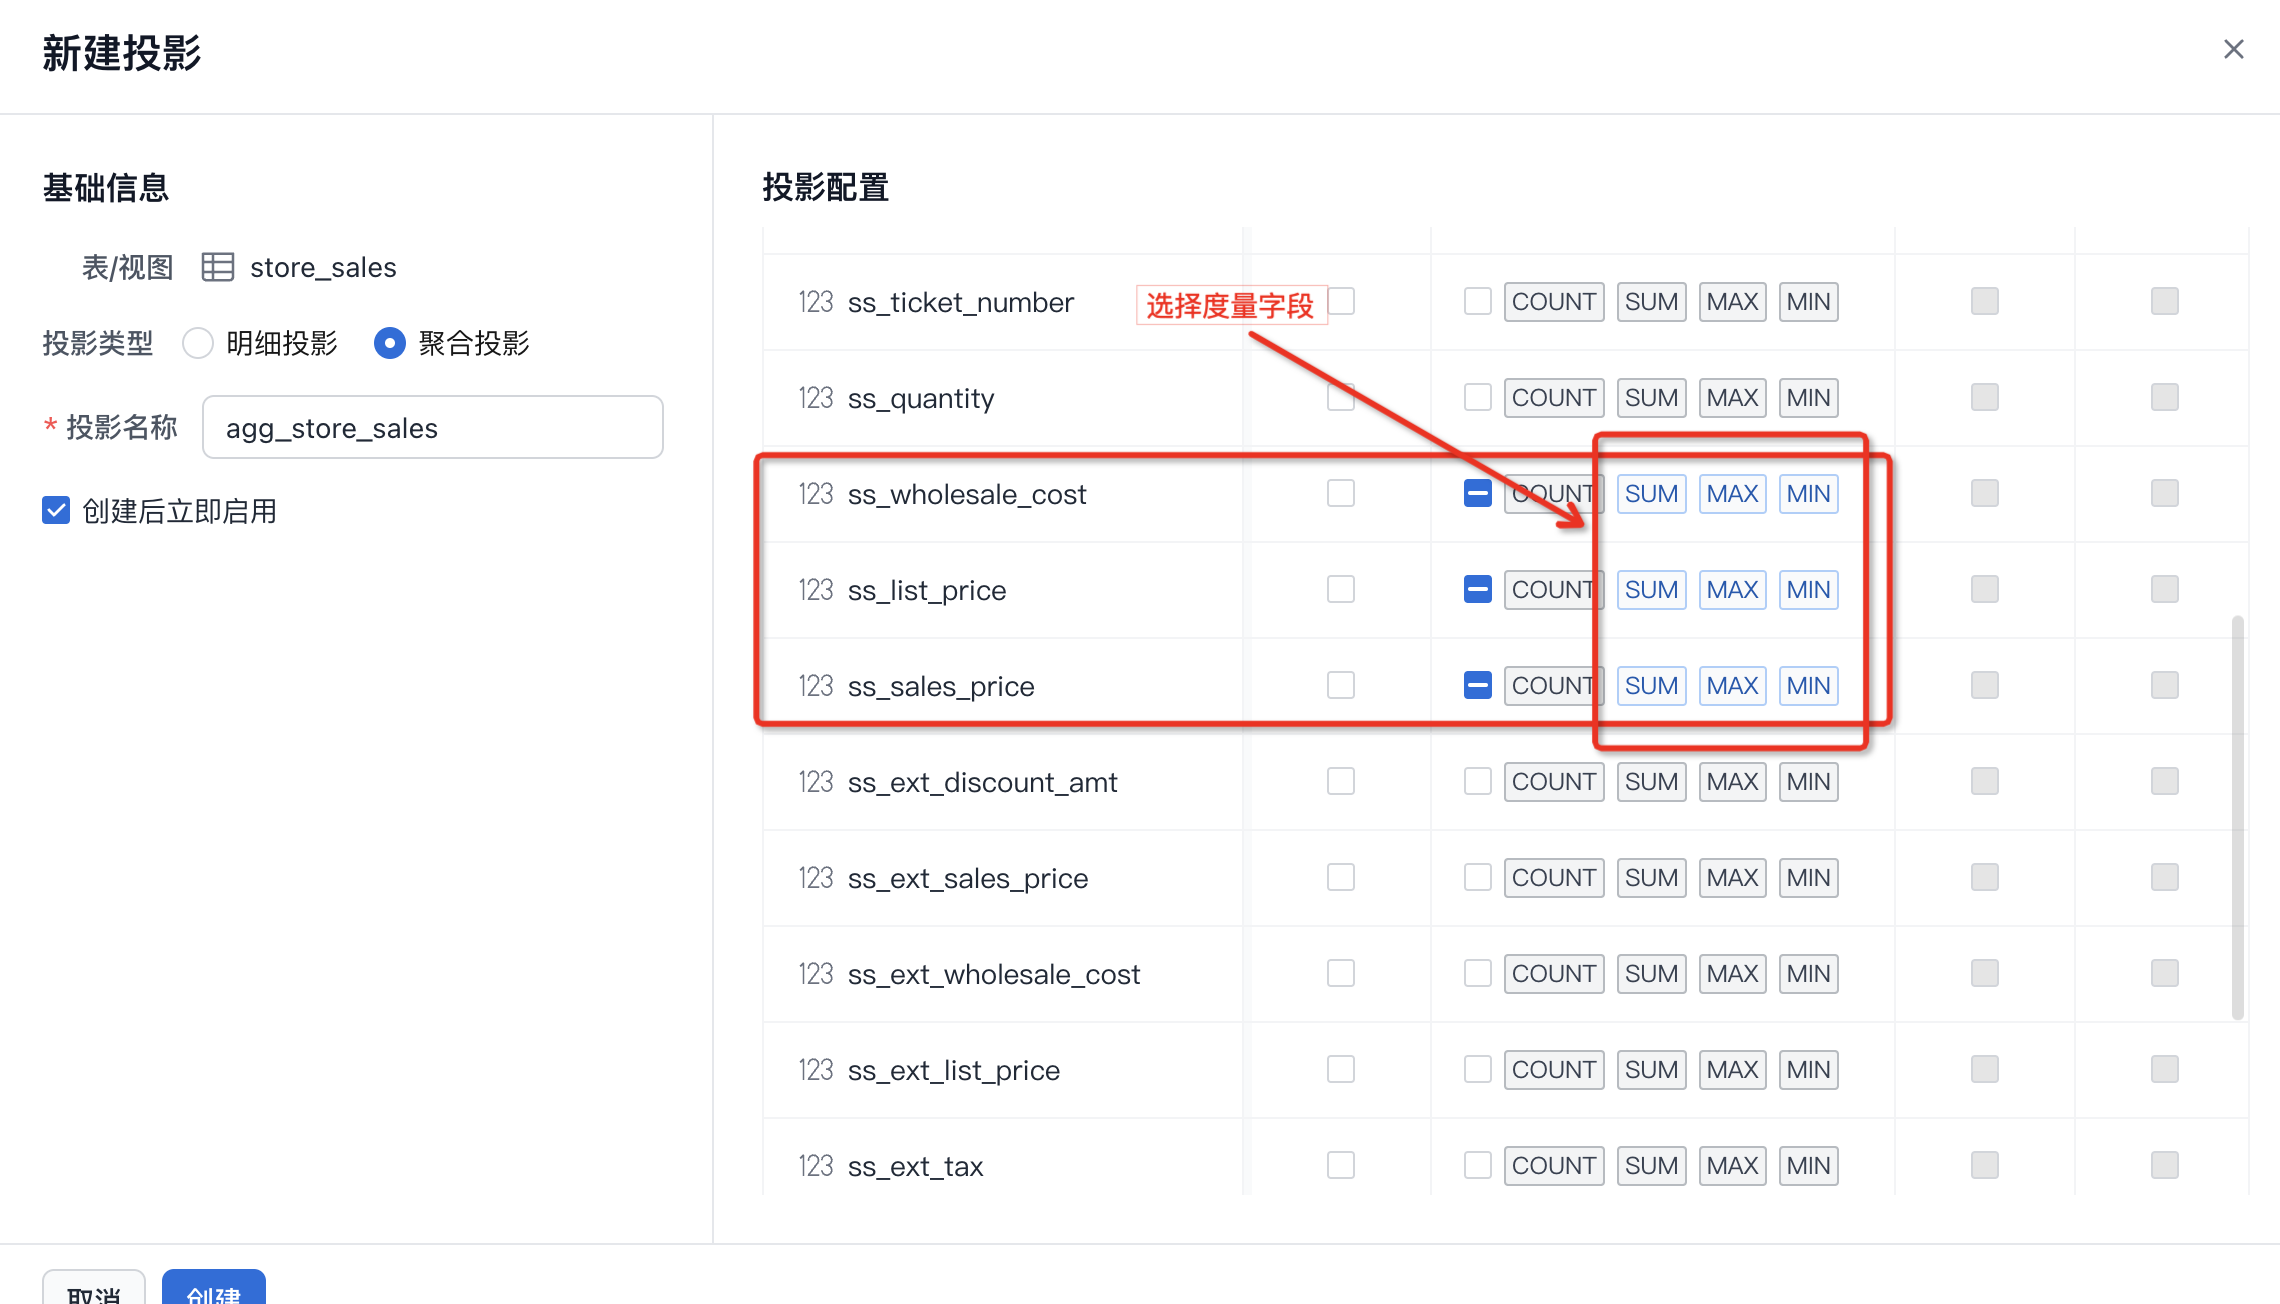
Task: Uncheck 创建后立即启用 checkbox
Action: 56,511
